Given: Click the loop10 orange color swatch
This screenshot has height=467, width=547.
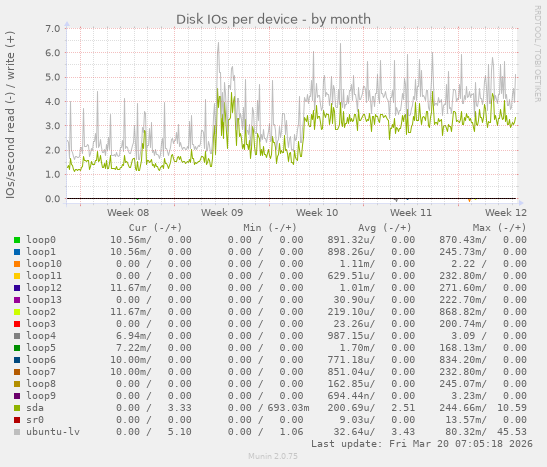Looking at the screenshot, I should [x=17, y=264].
